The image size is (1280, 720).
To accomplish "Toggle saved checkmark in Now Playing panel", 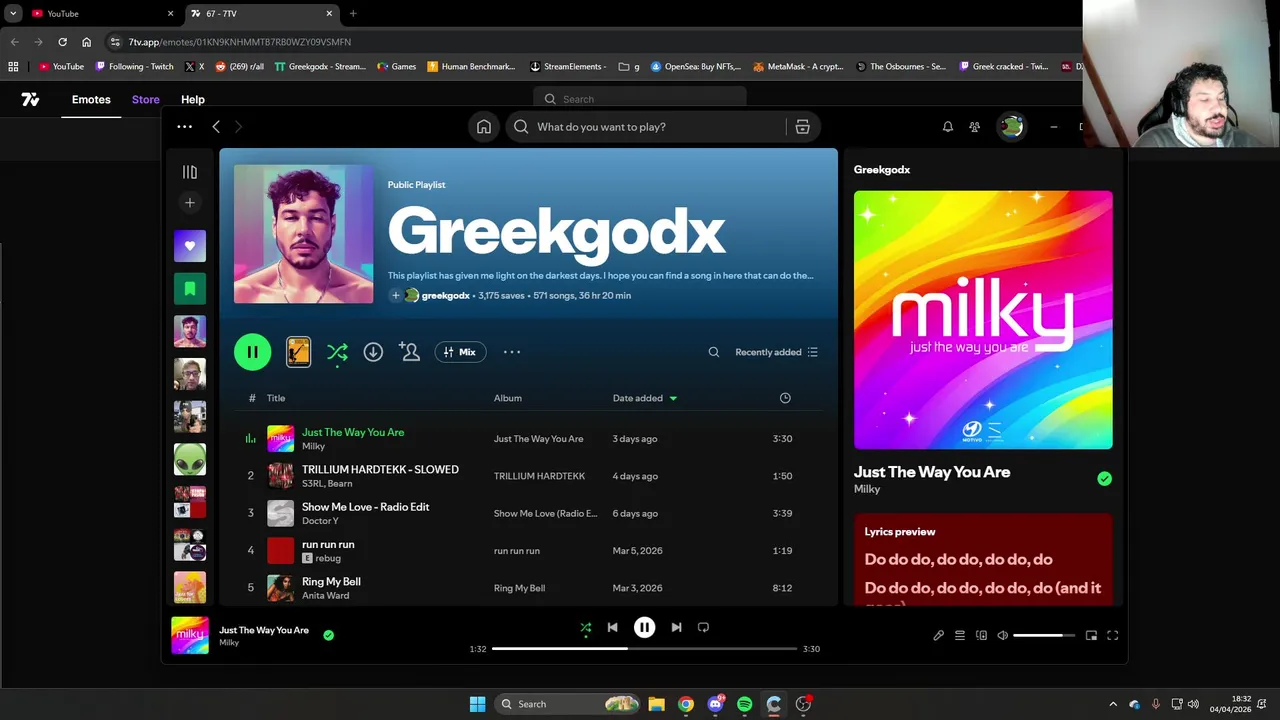I will tap(1104, 479).
